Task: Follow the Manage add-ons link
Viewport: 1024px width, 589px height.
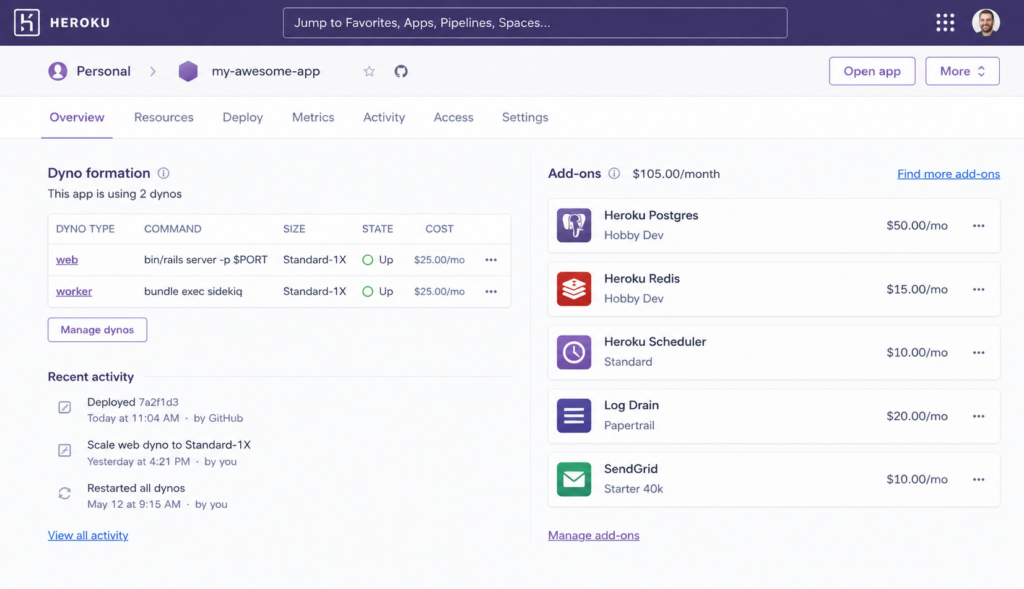Action: (594, 535)
